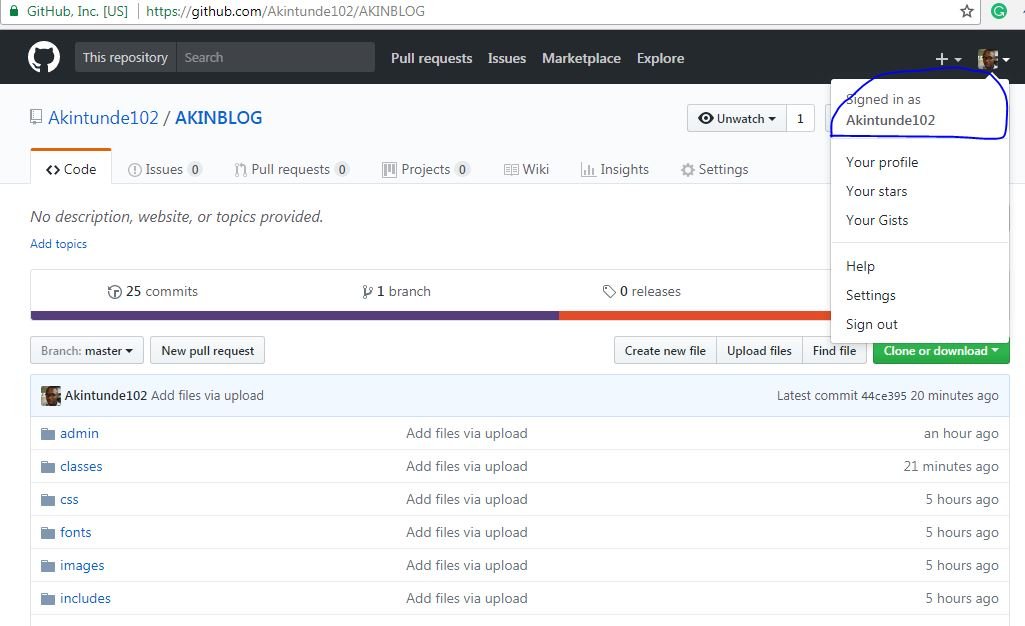This screenshot has width=1025, height=626.
Task: Open the Wiki tab
Action: 526,169
